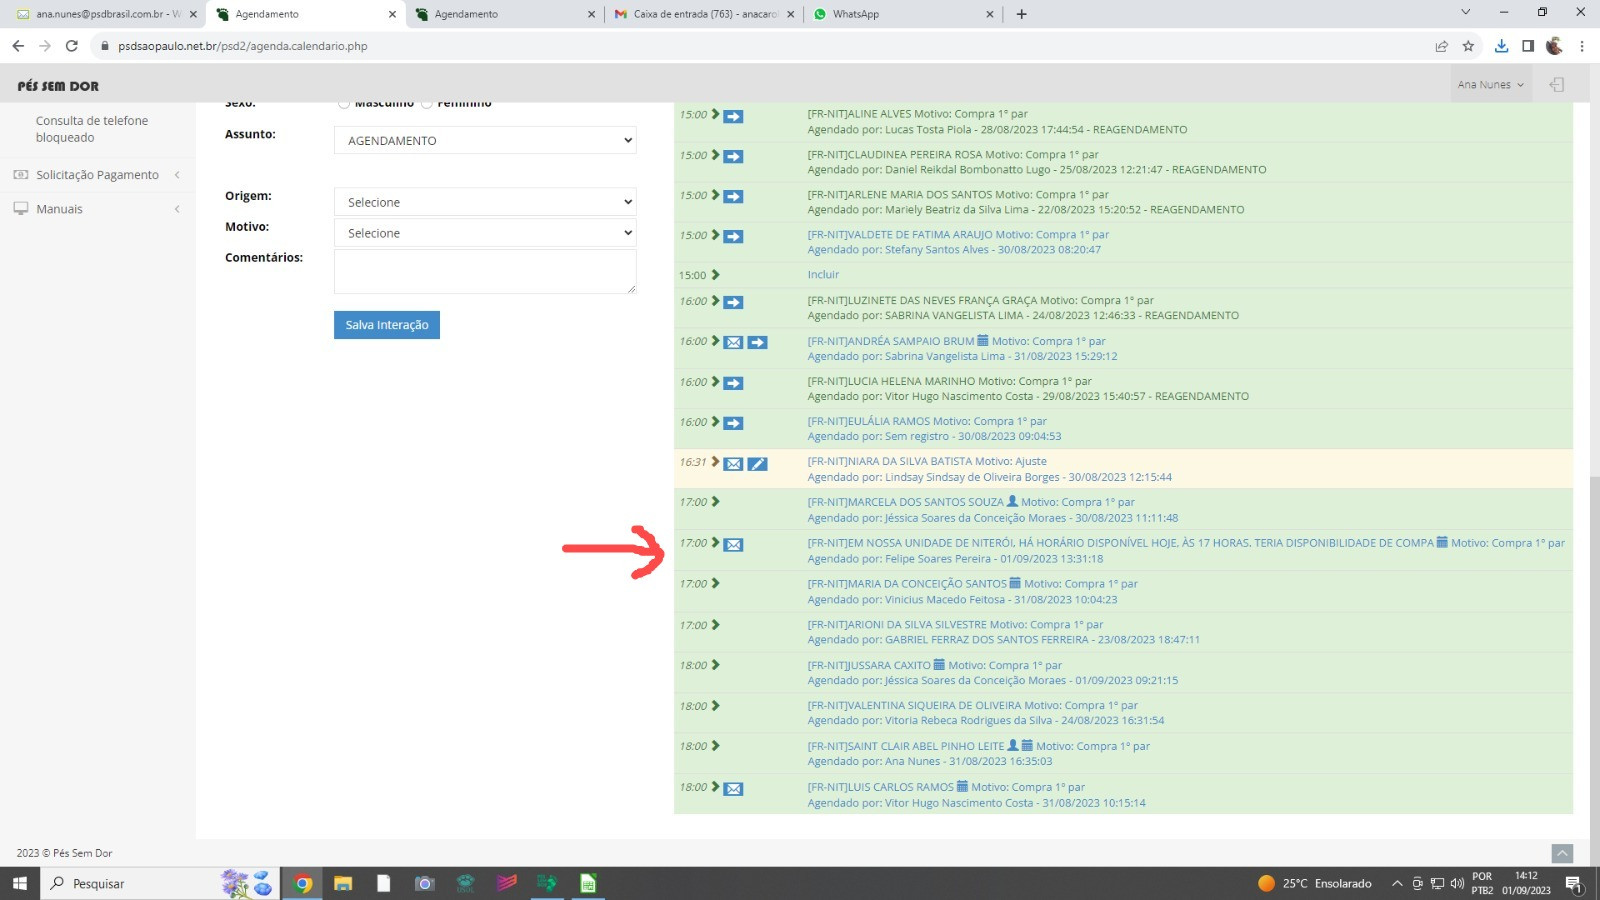Open the Chrome downloads icon
The height and width of the screenshot is (900, 1600).
point(1501,46)
